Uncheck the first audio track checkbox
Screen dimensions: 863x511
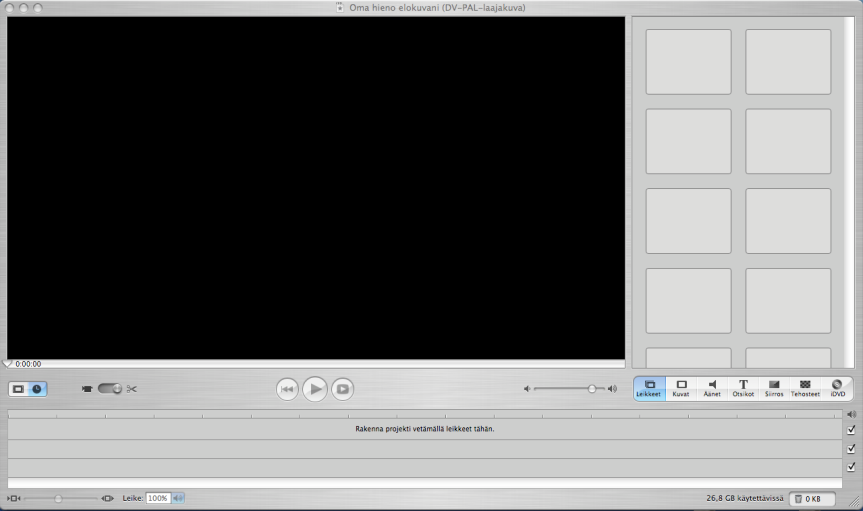click(851, 449)
